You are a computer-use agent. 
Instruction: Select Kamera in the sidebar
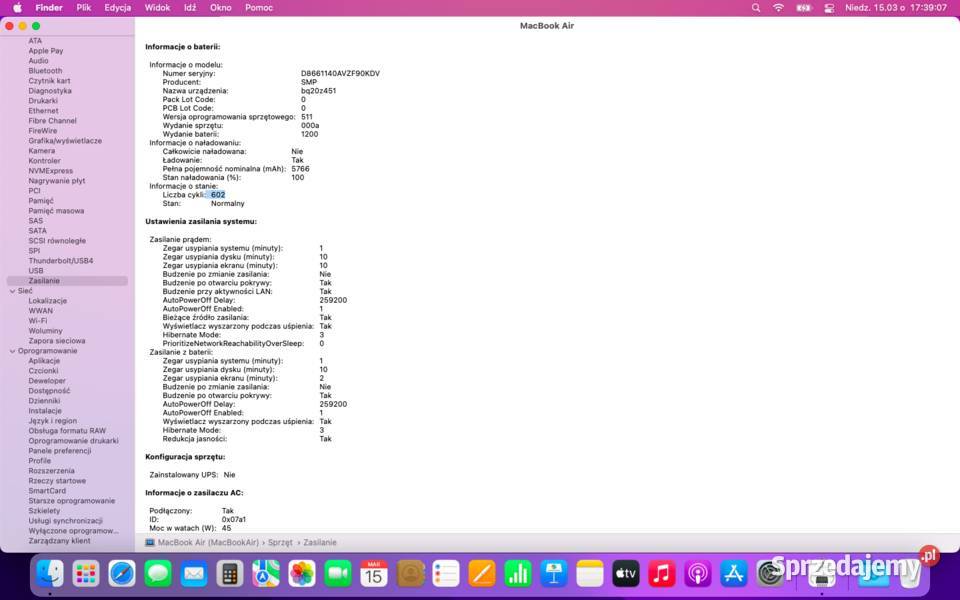coord(42,151)
